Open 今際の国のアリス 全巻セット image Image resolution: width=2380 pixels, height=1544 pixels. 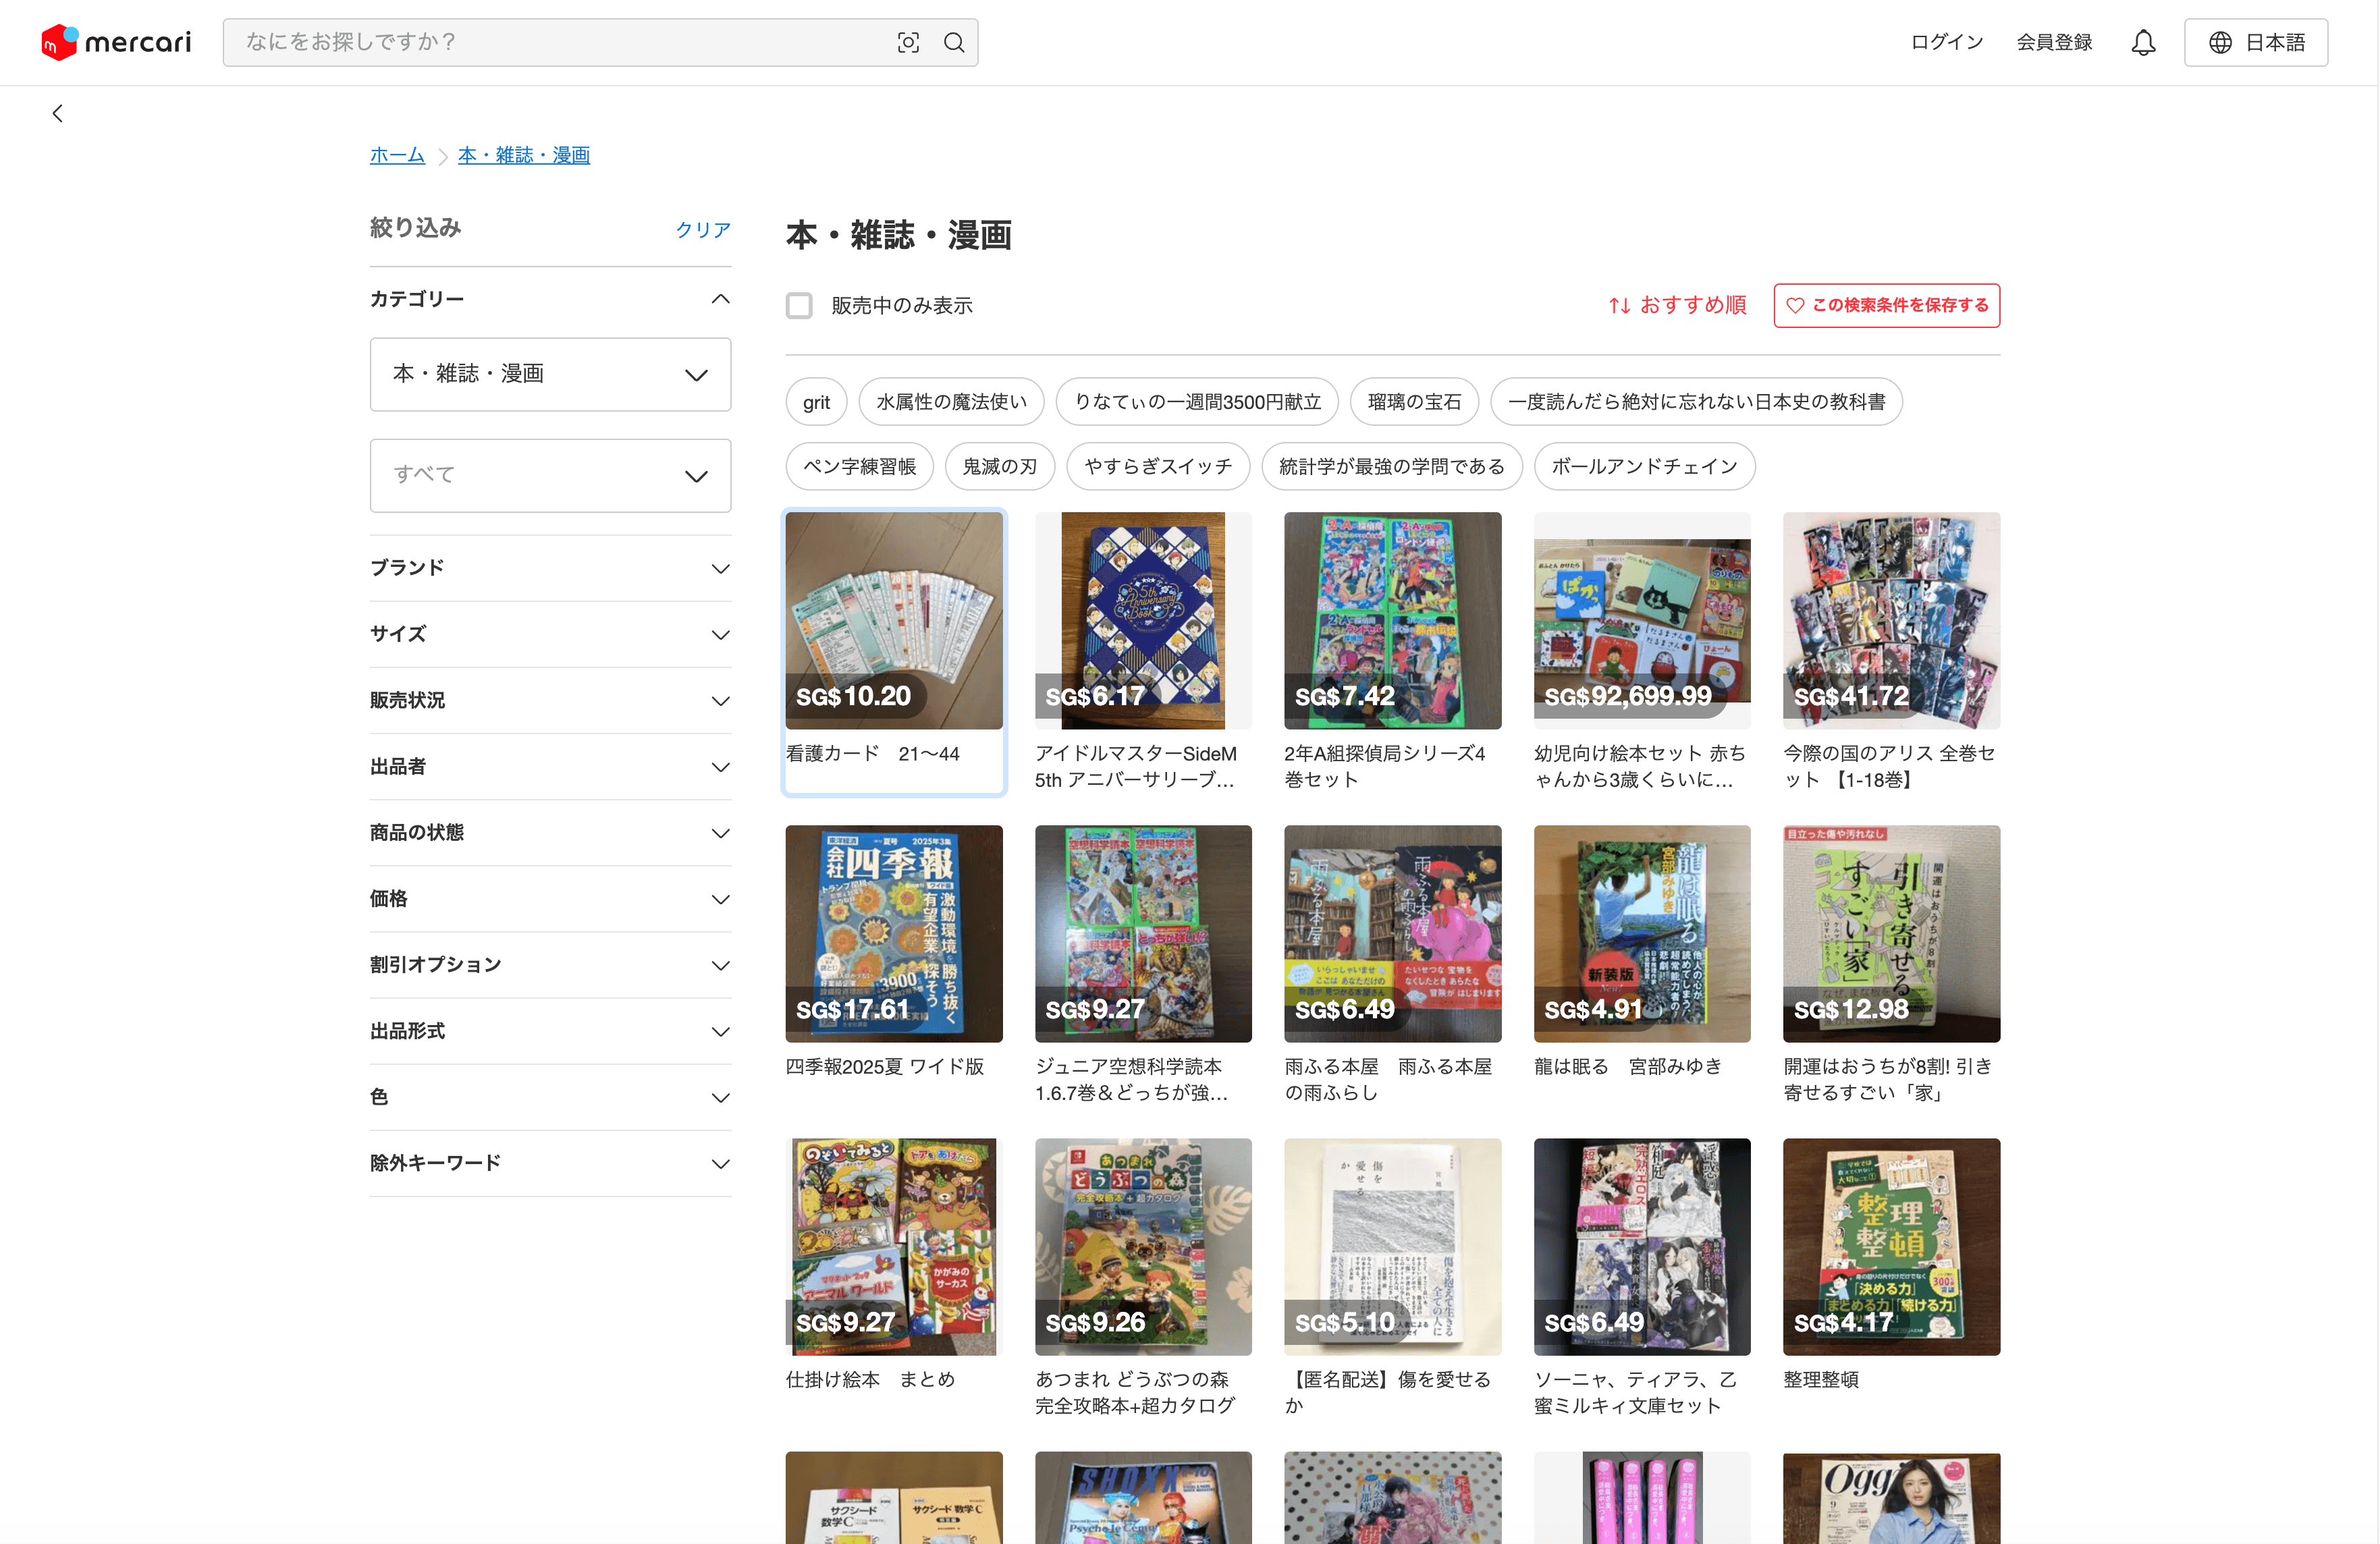pyautogui.click(x=1891, y=620)
